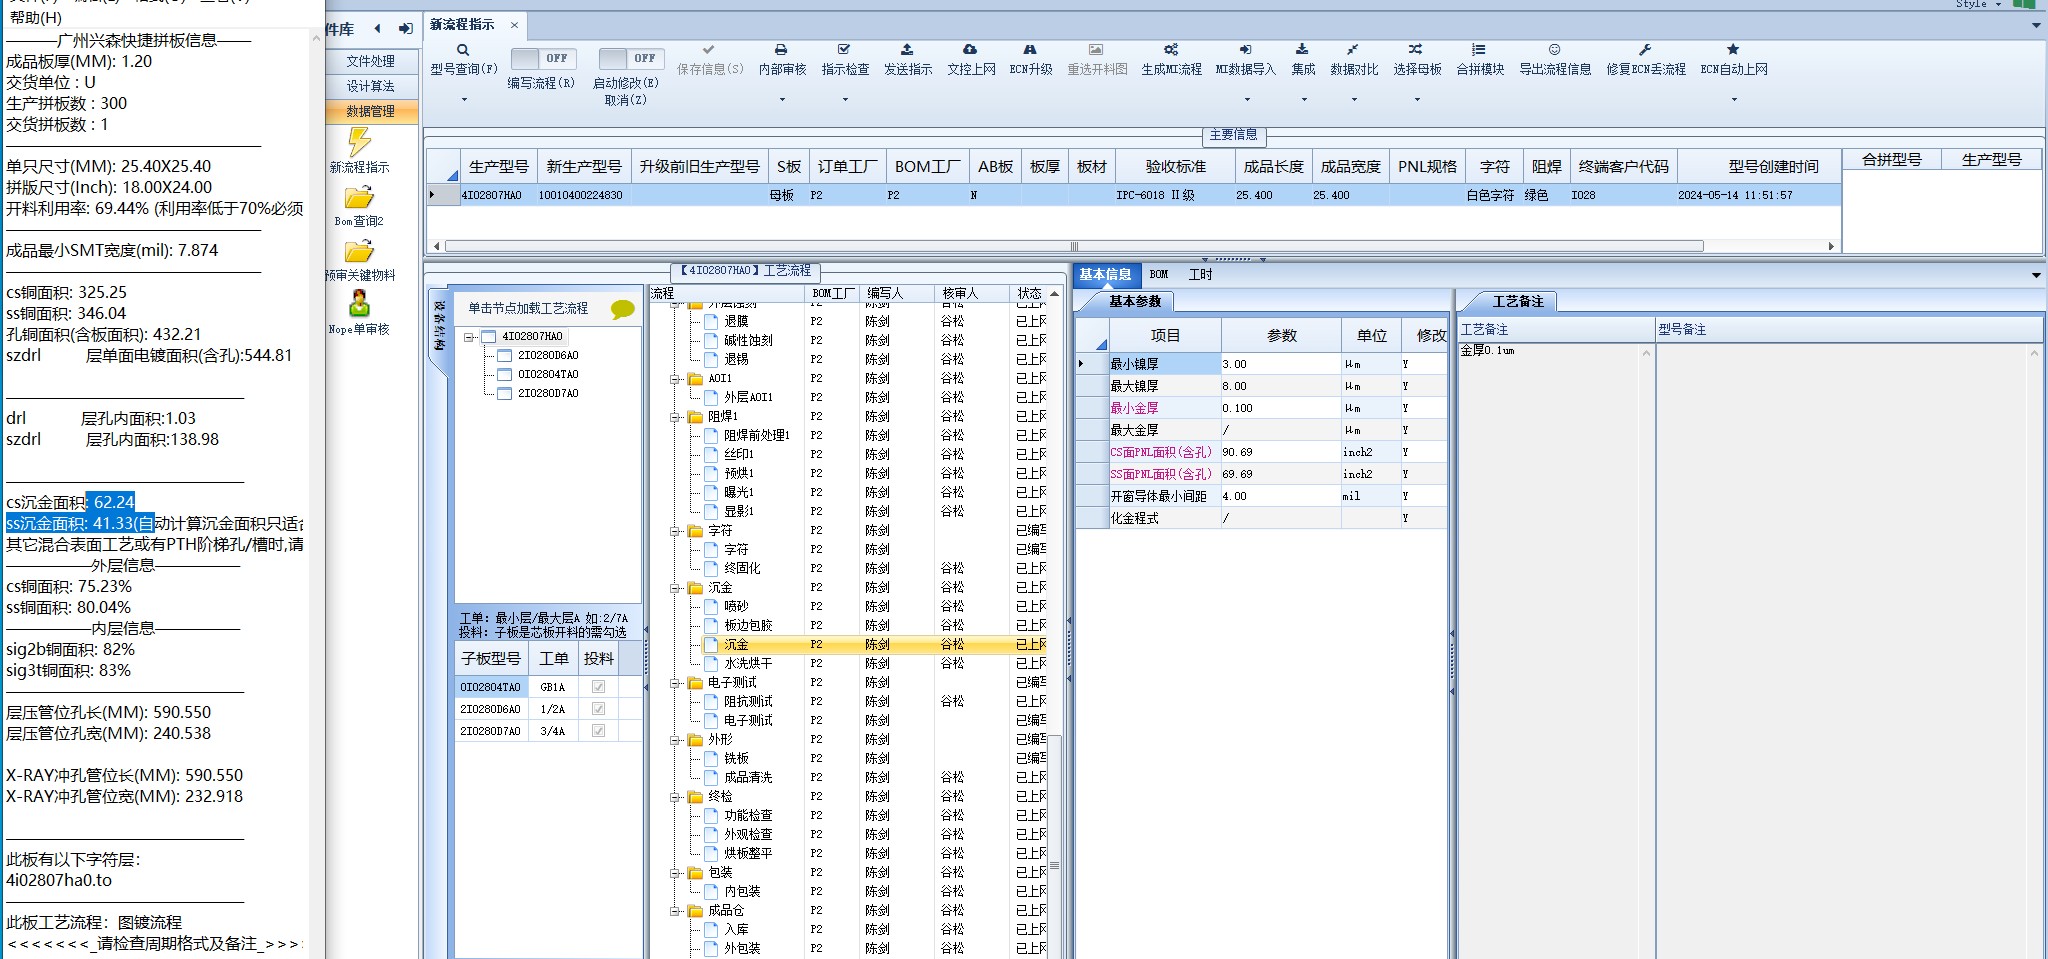The image size is (2048, 959).
Task: Open Nope单审核 user icon in sidebar
Action: tap(359, 303)
